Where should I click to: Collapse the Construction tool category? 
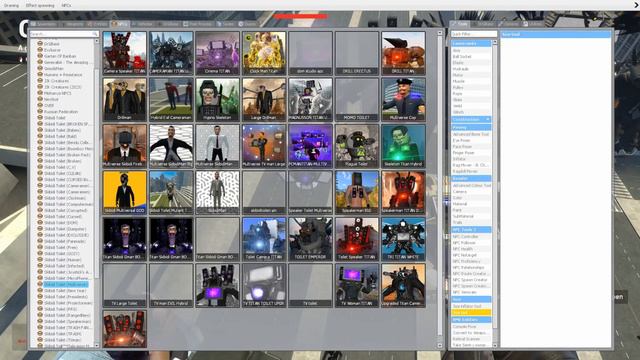[x=471, y=119]
